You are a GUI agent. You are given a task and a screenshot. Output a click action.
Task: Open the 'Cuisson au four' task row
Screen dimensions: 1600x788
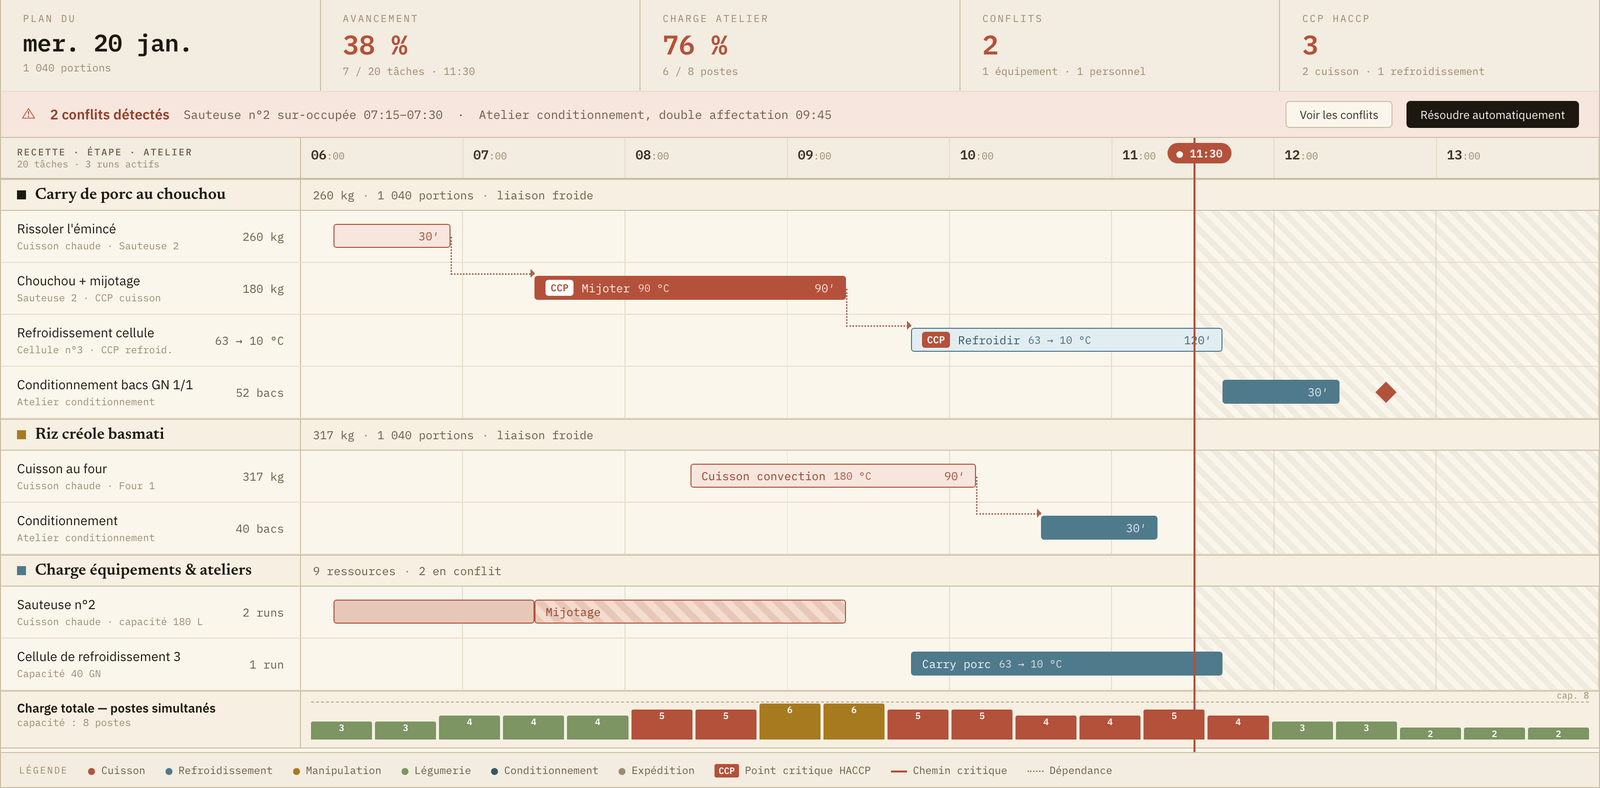coord(150,477)
